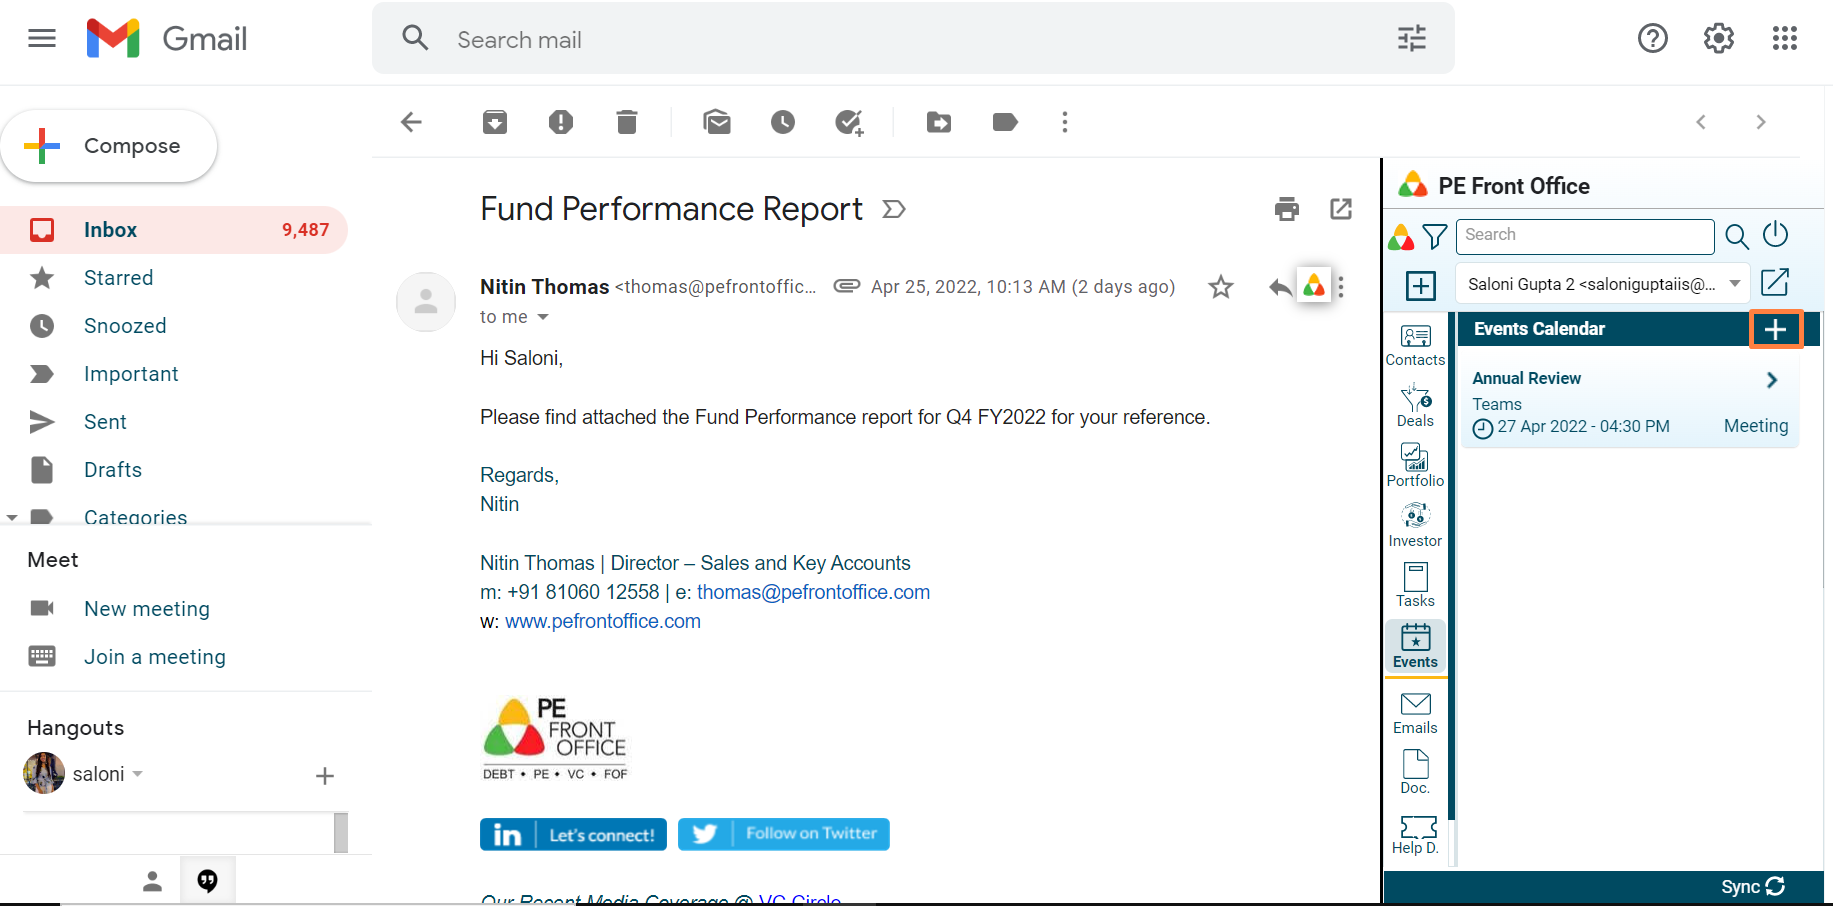Click the PE Front Office power icon
1833x906 pixels.
1776,235
